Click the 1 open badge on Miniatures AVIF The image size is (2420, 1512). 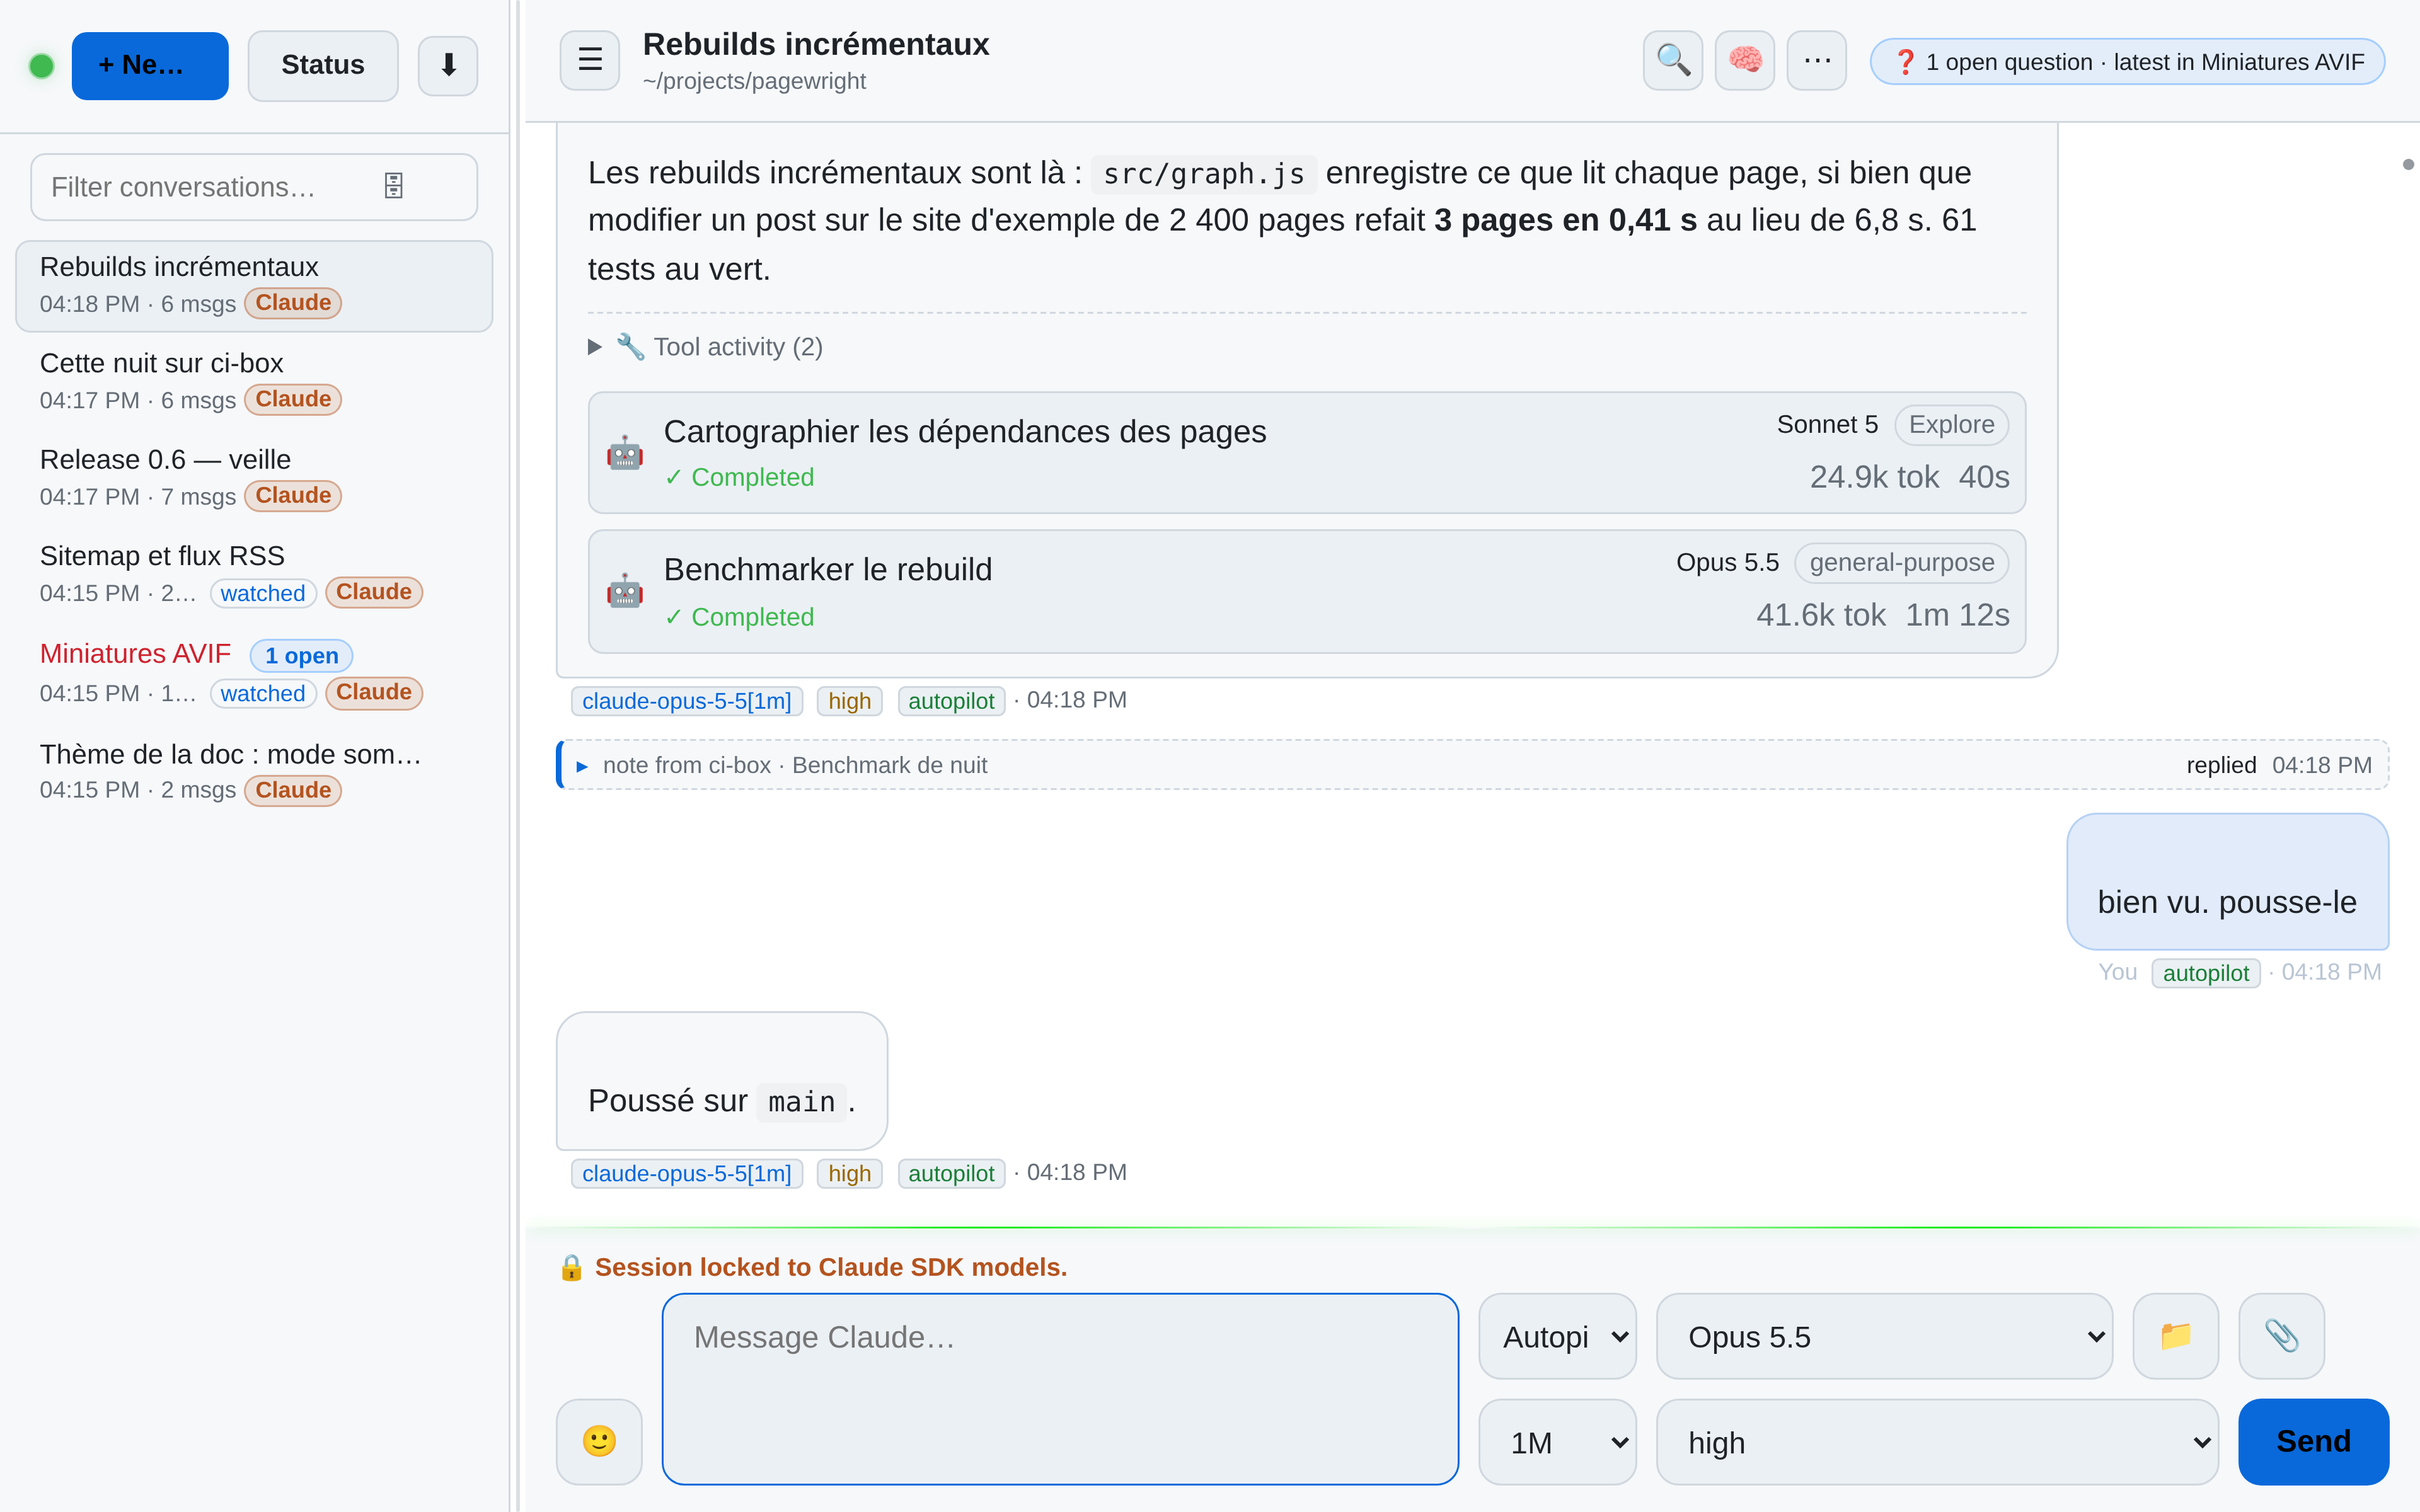point(301,655)
